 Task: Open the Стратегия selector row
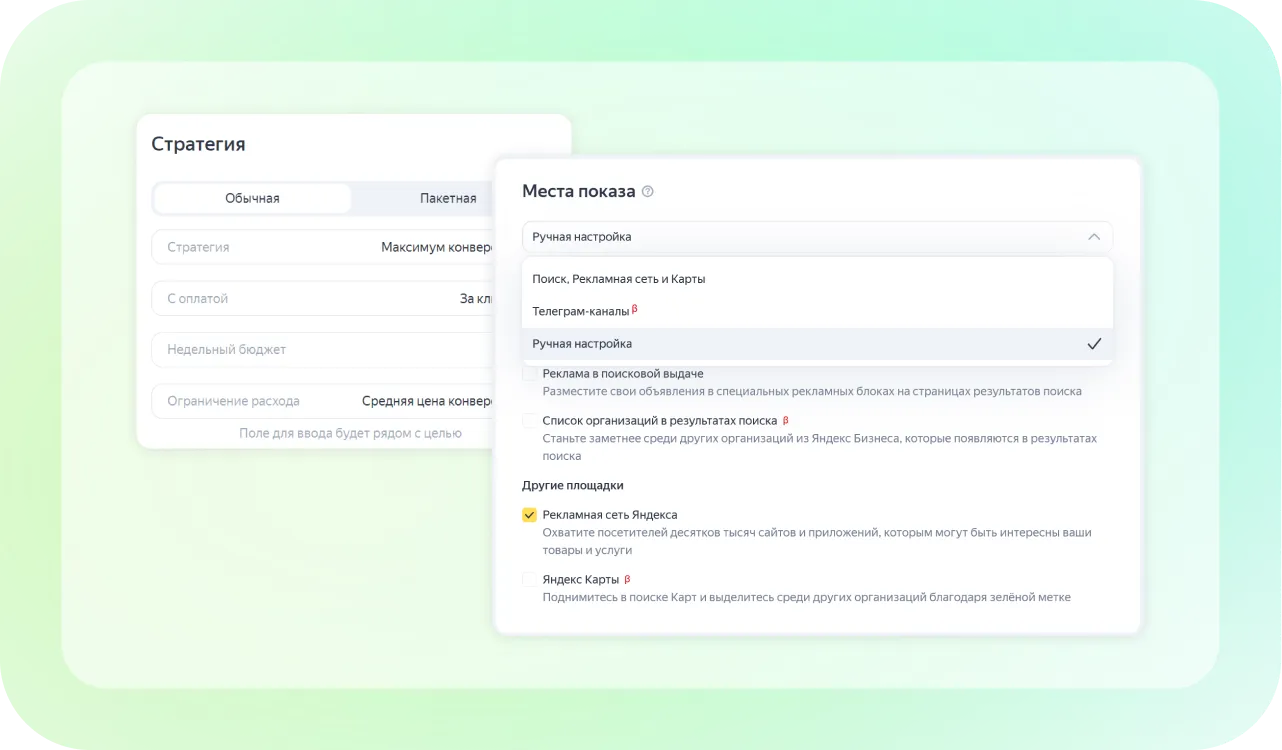coord(322,247)
